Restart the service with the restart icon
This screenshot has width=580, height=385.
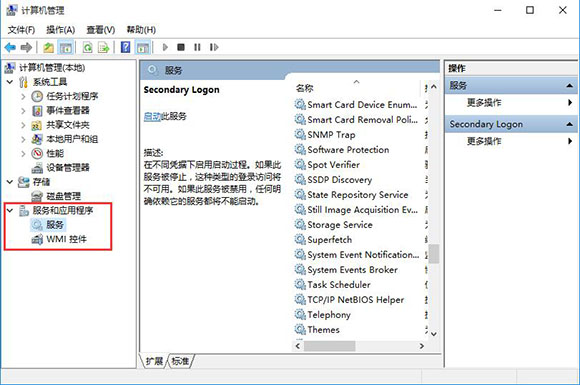(214, 47)
